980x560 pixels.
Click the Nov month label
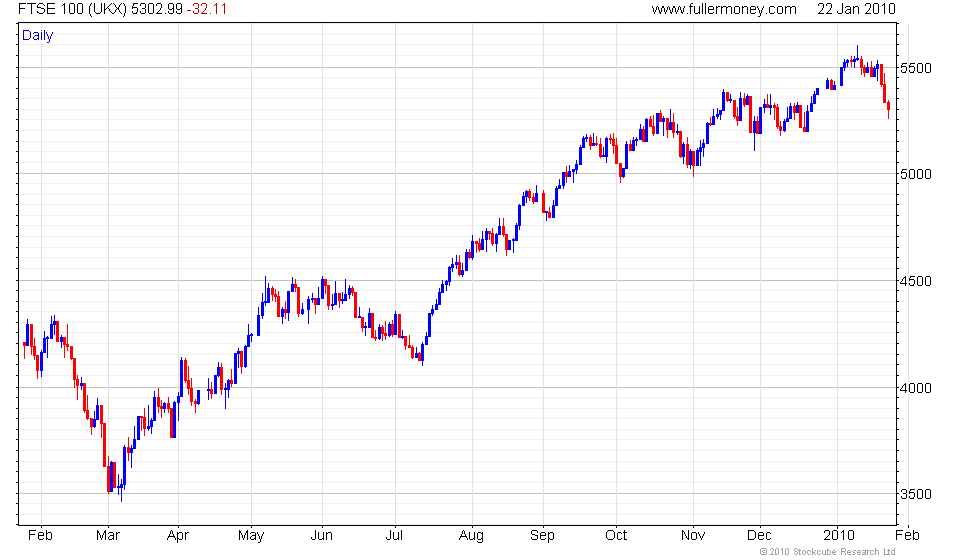[x=692, y=536]
